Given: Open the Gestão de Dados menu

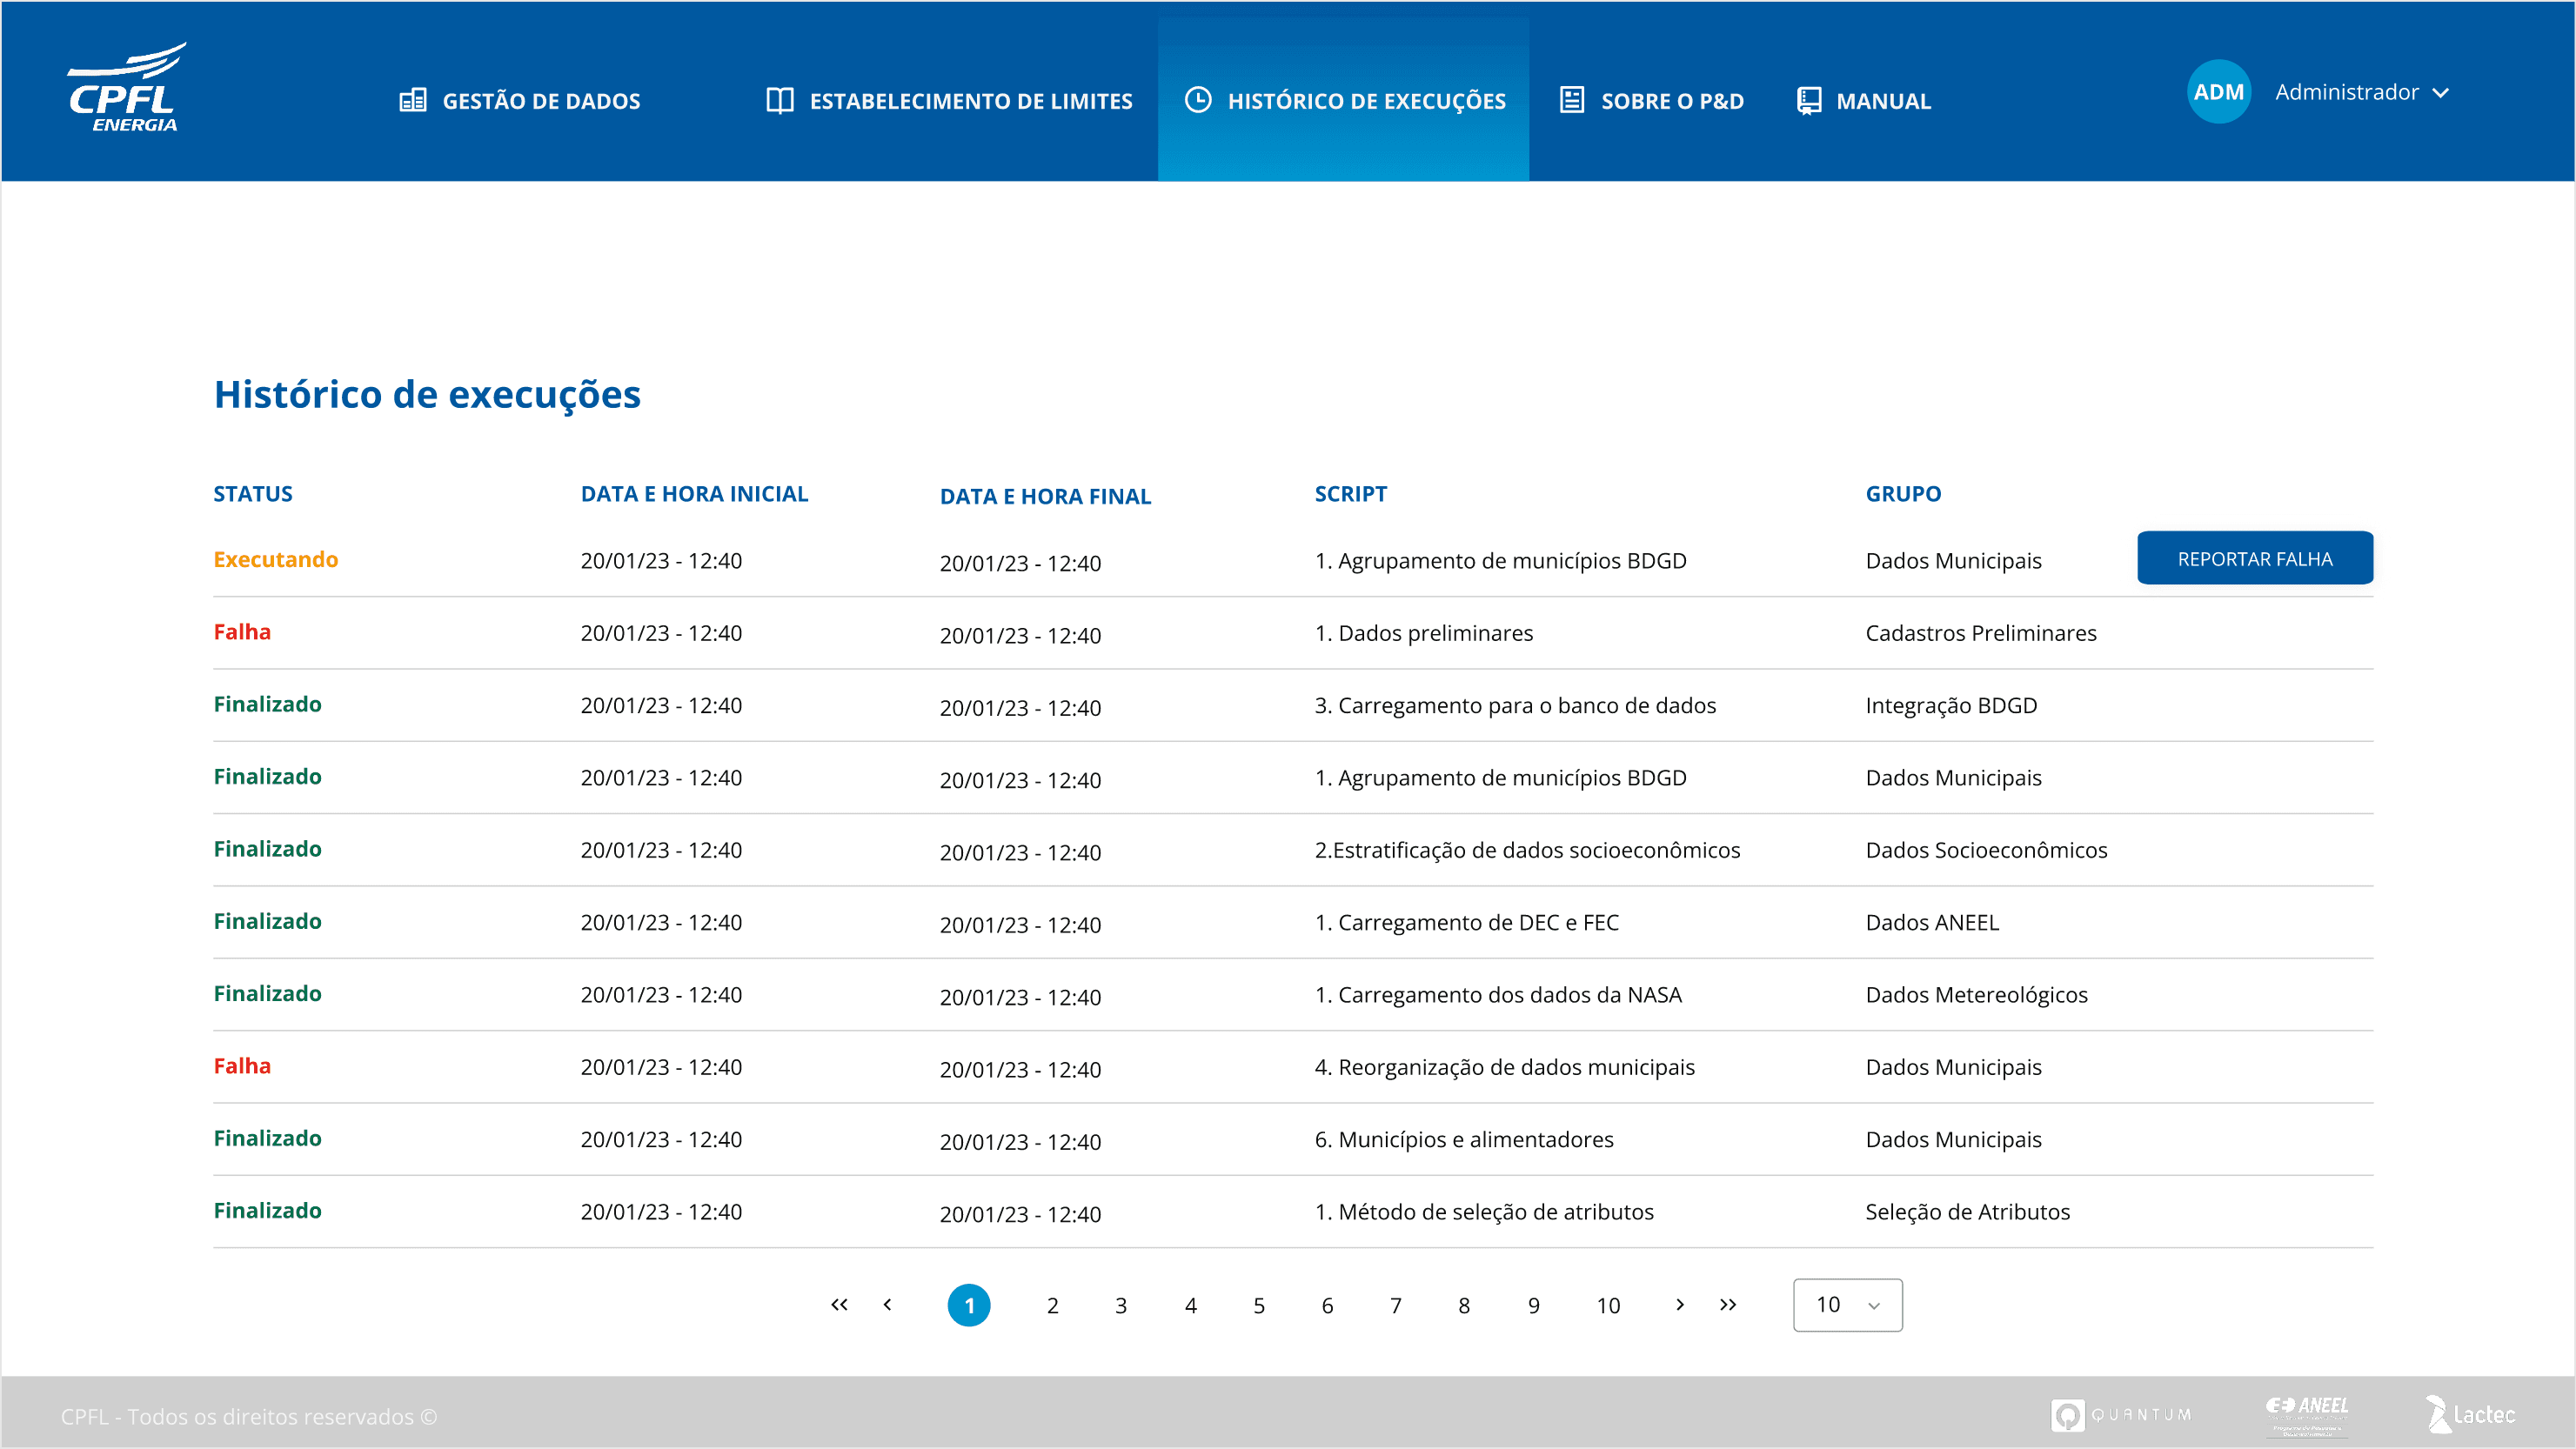Looking at the screenshot, I should [x=540, y=101].
